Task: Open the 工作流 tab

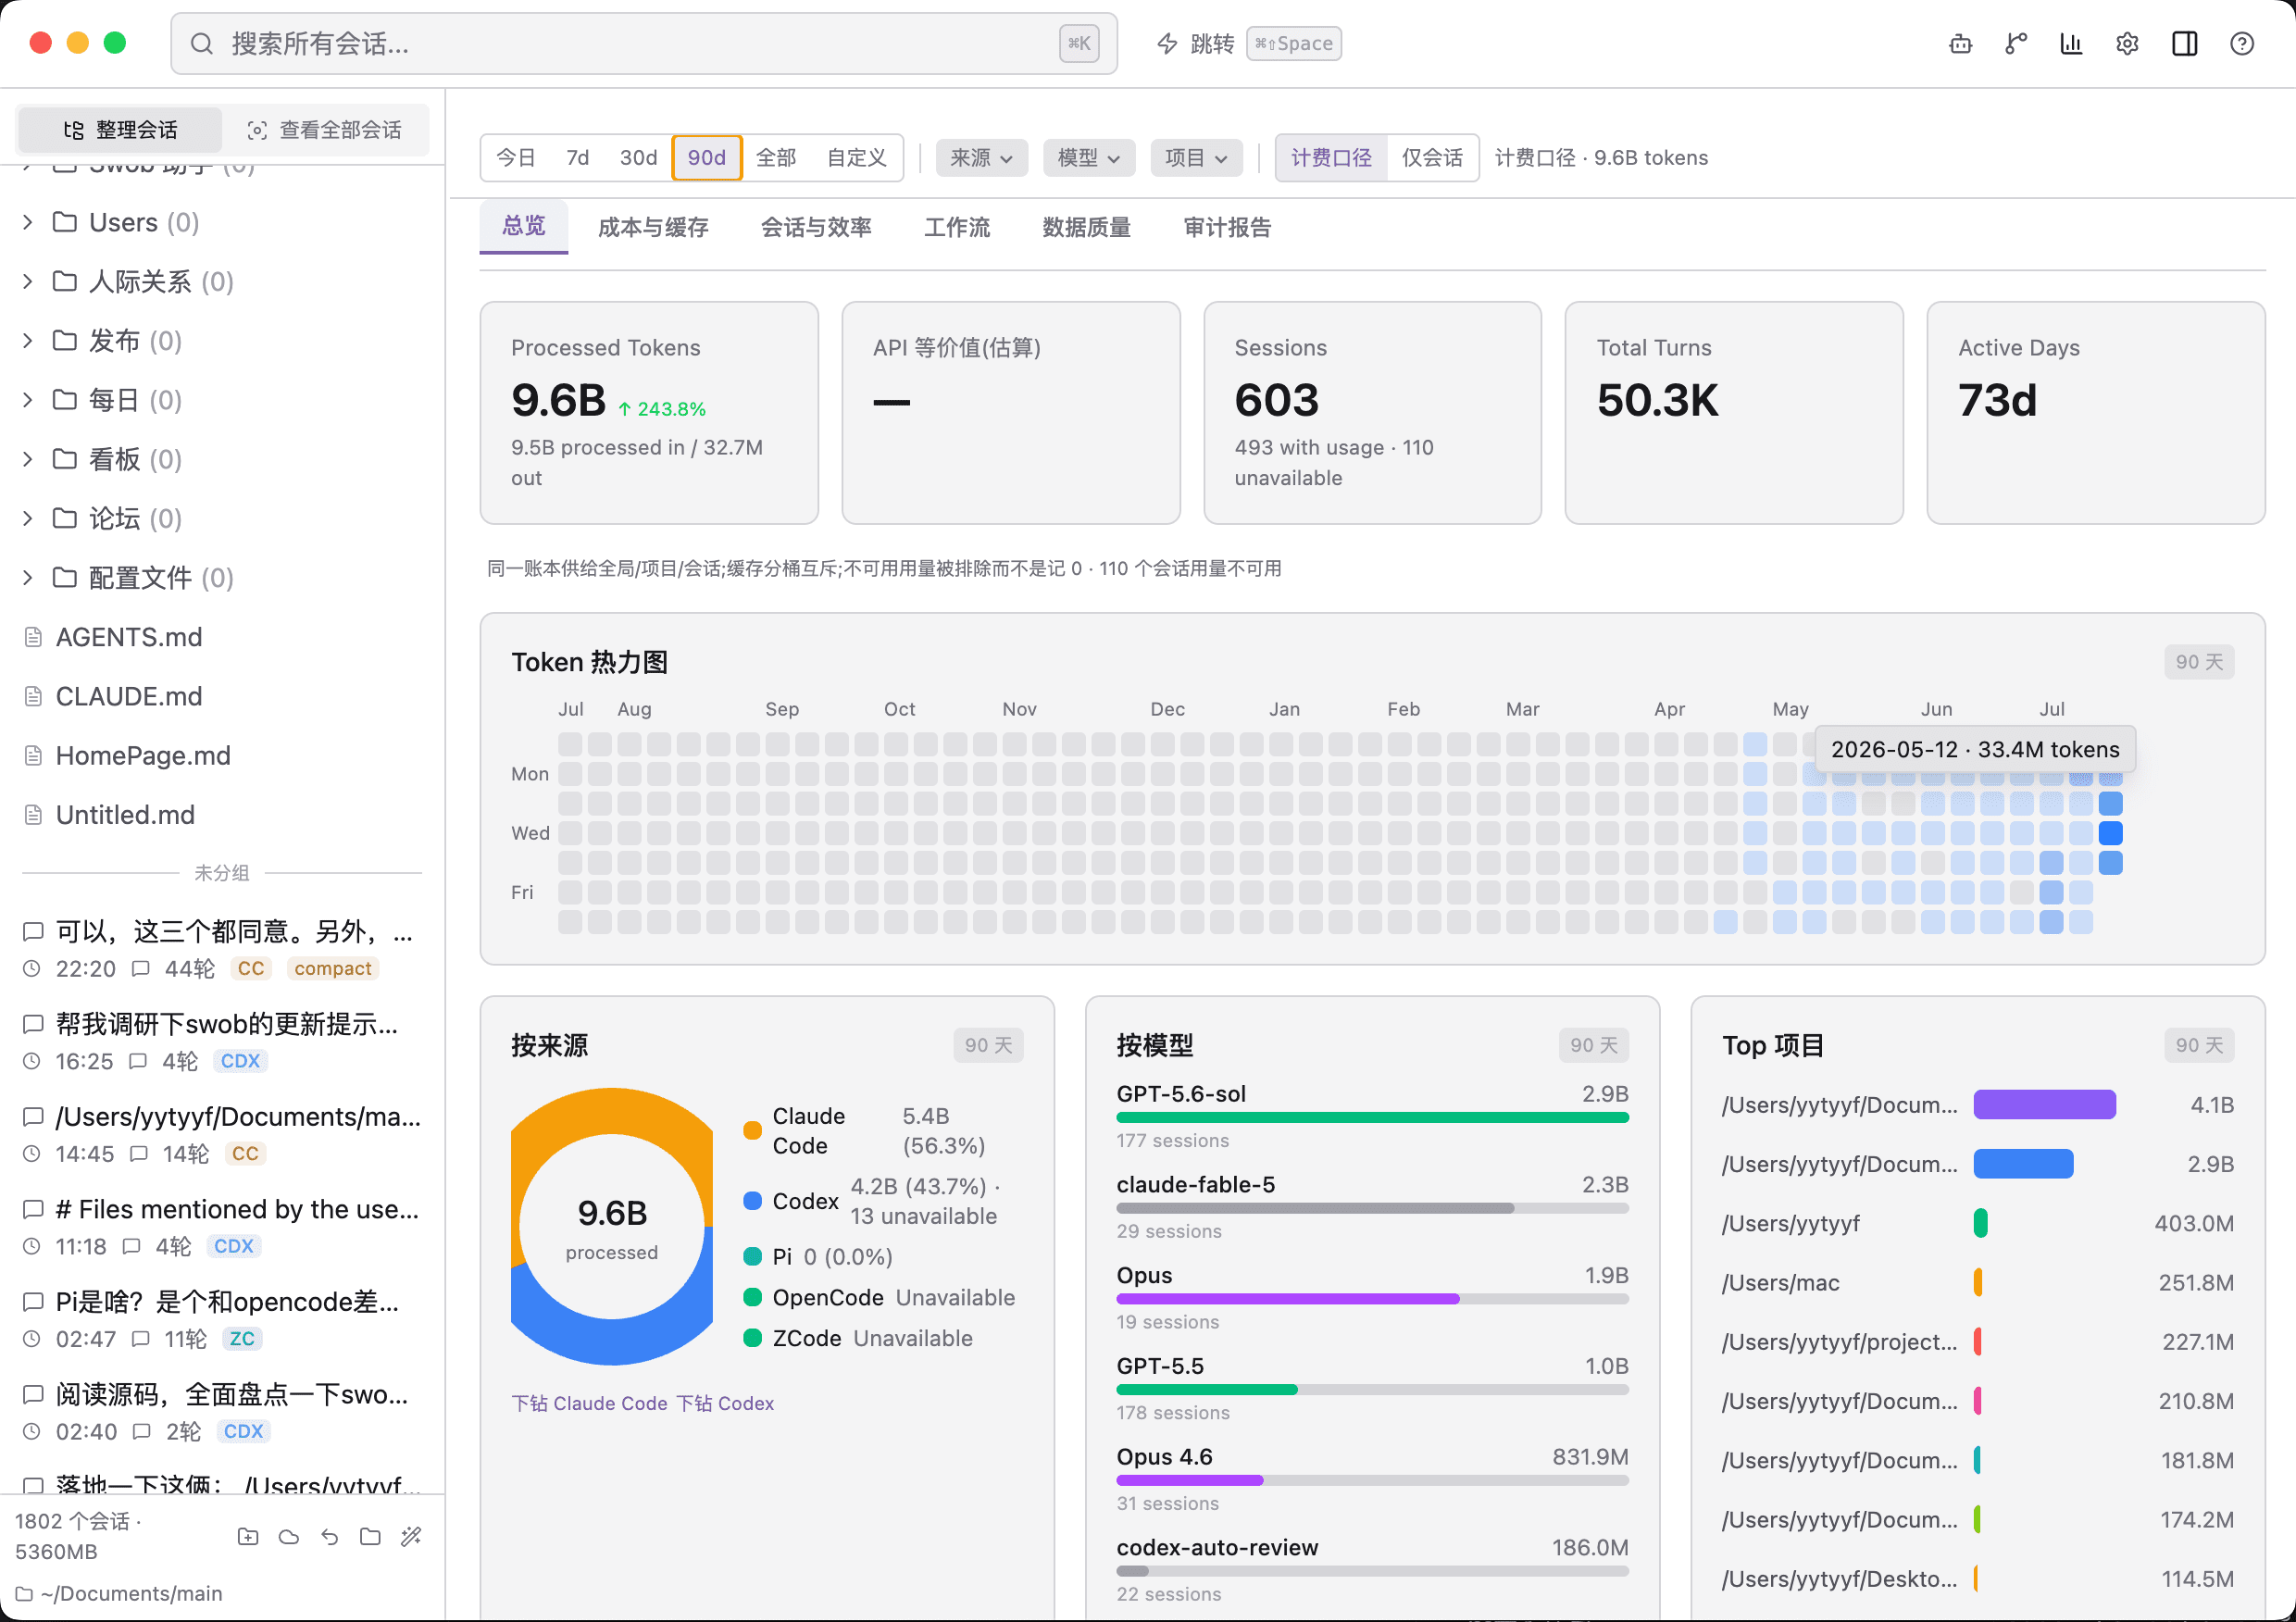Action: 957,228
